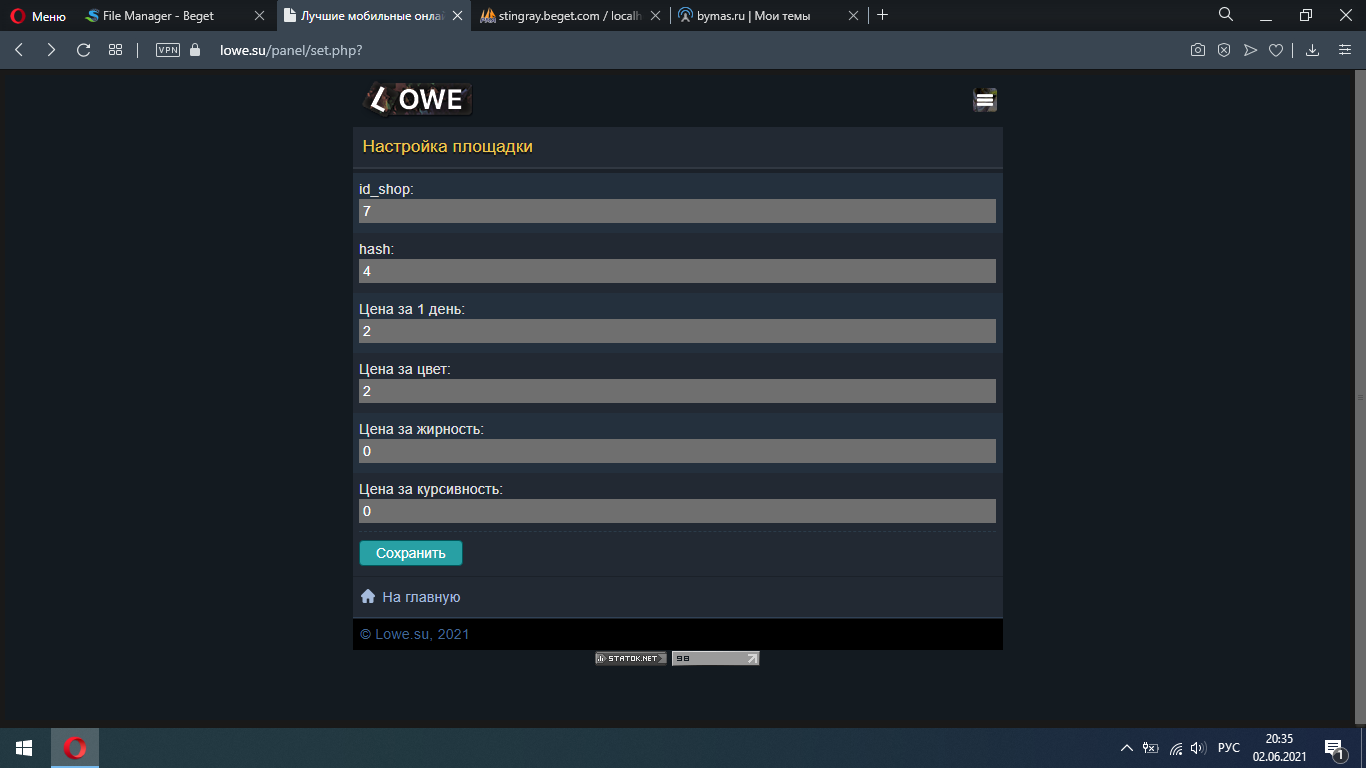Open Opera Easy Setup settings icon
The width and height of the screenshot is (1366, 768).
point(1345,50)
